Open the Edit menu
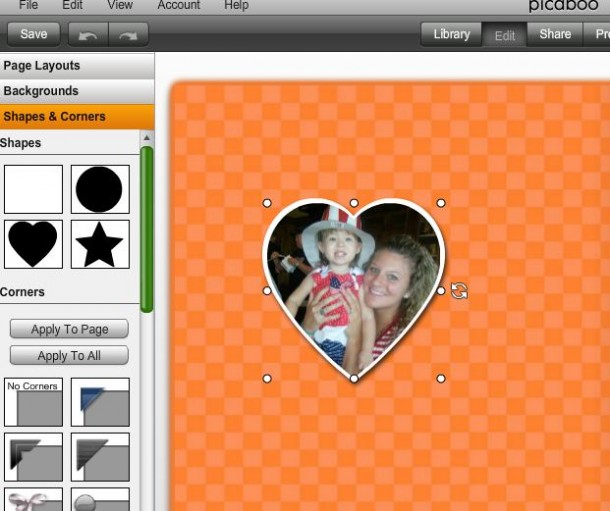Image resolution: width=610 pixels, height=511 pixels. click(x=72, y=5)
